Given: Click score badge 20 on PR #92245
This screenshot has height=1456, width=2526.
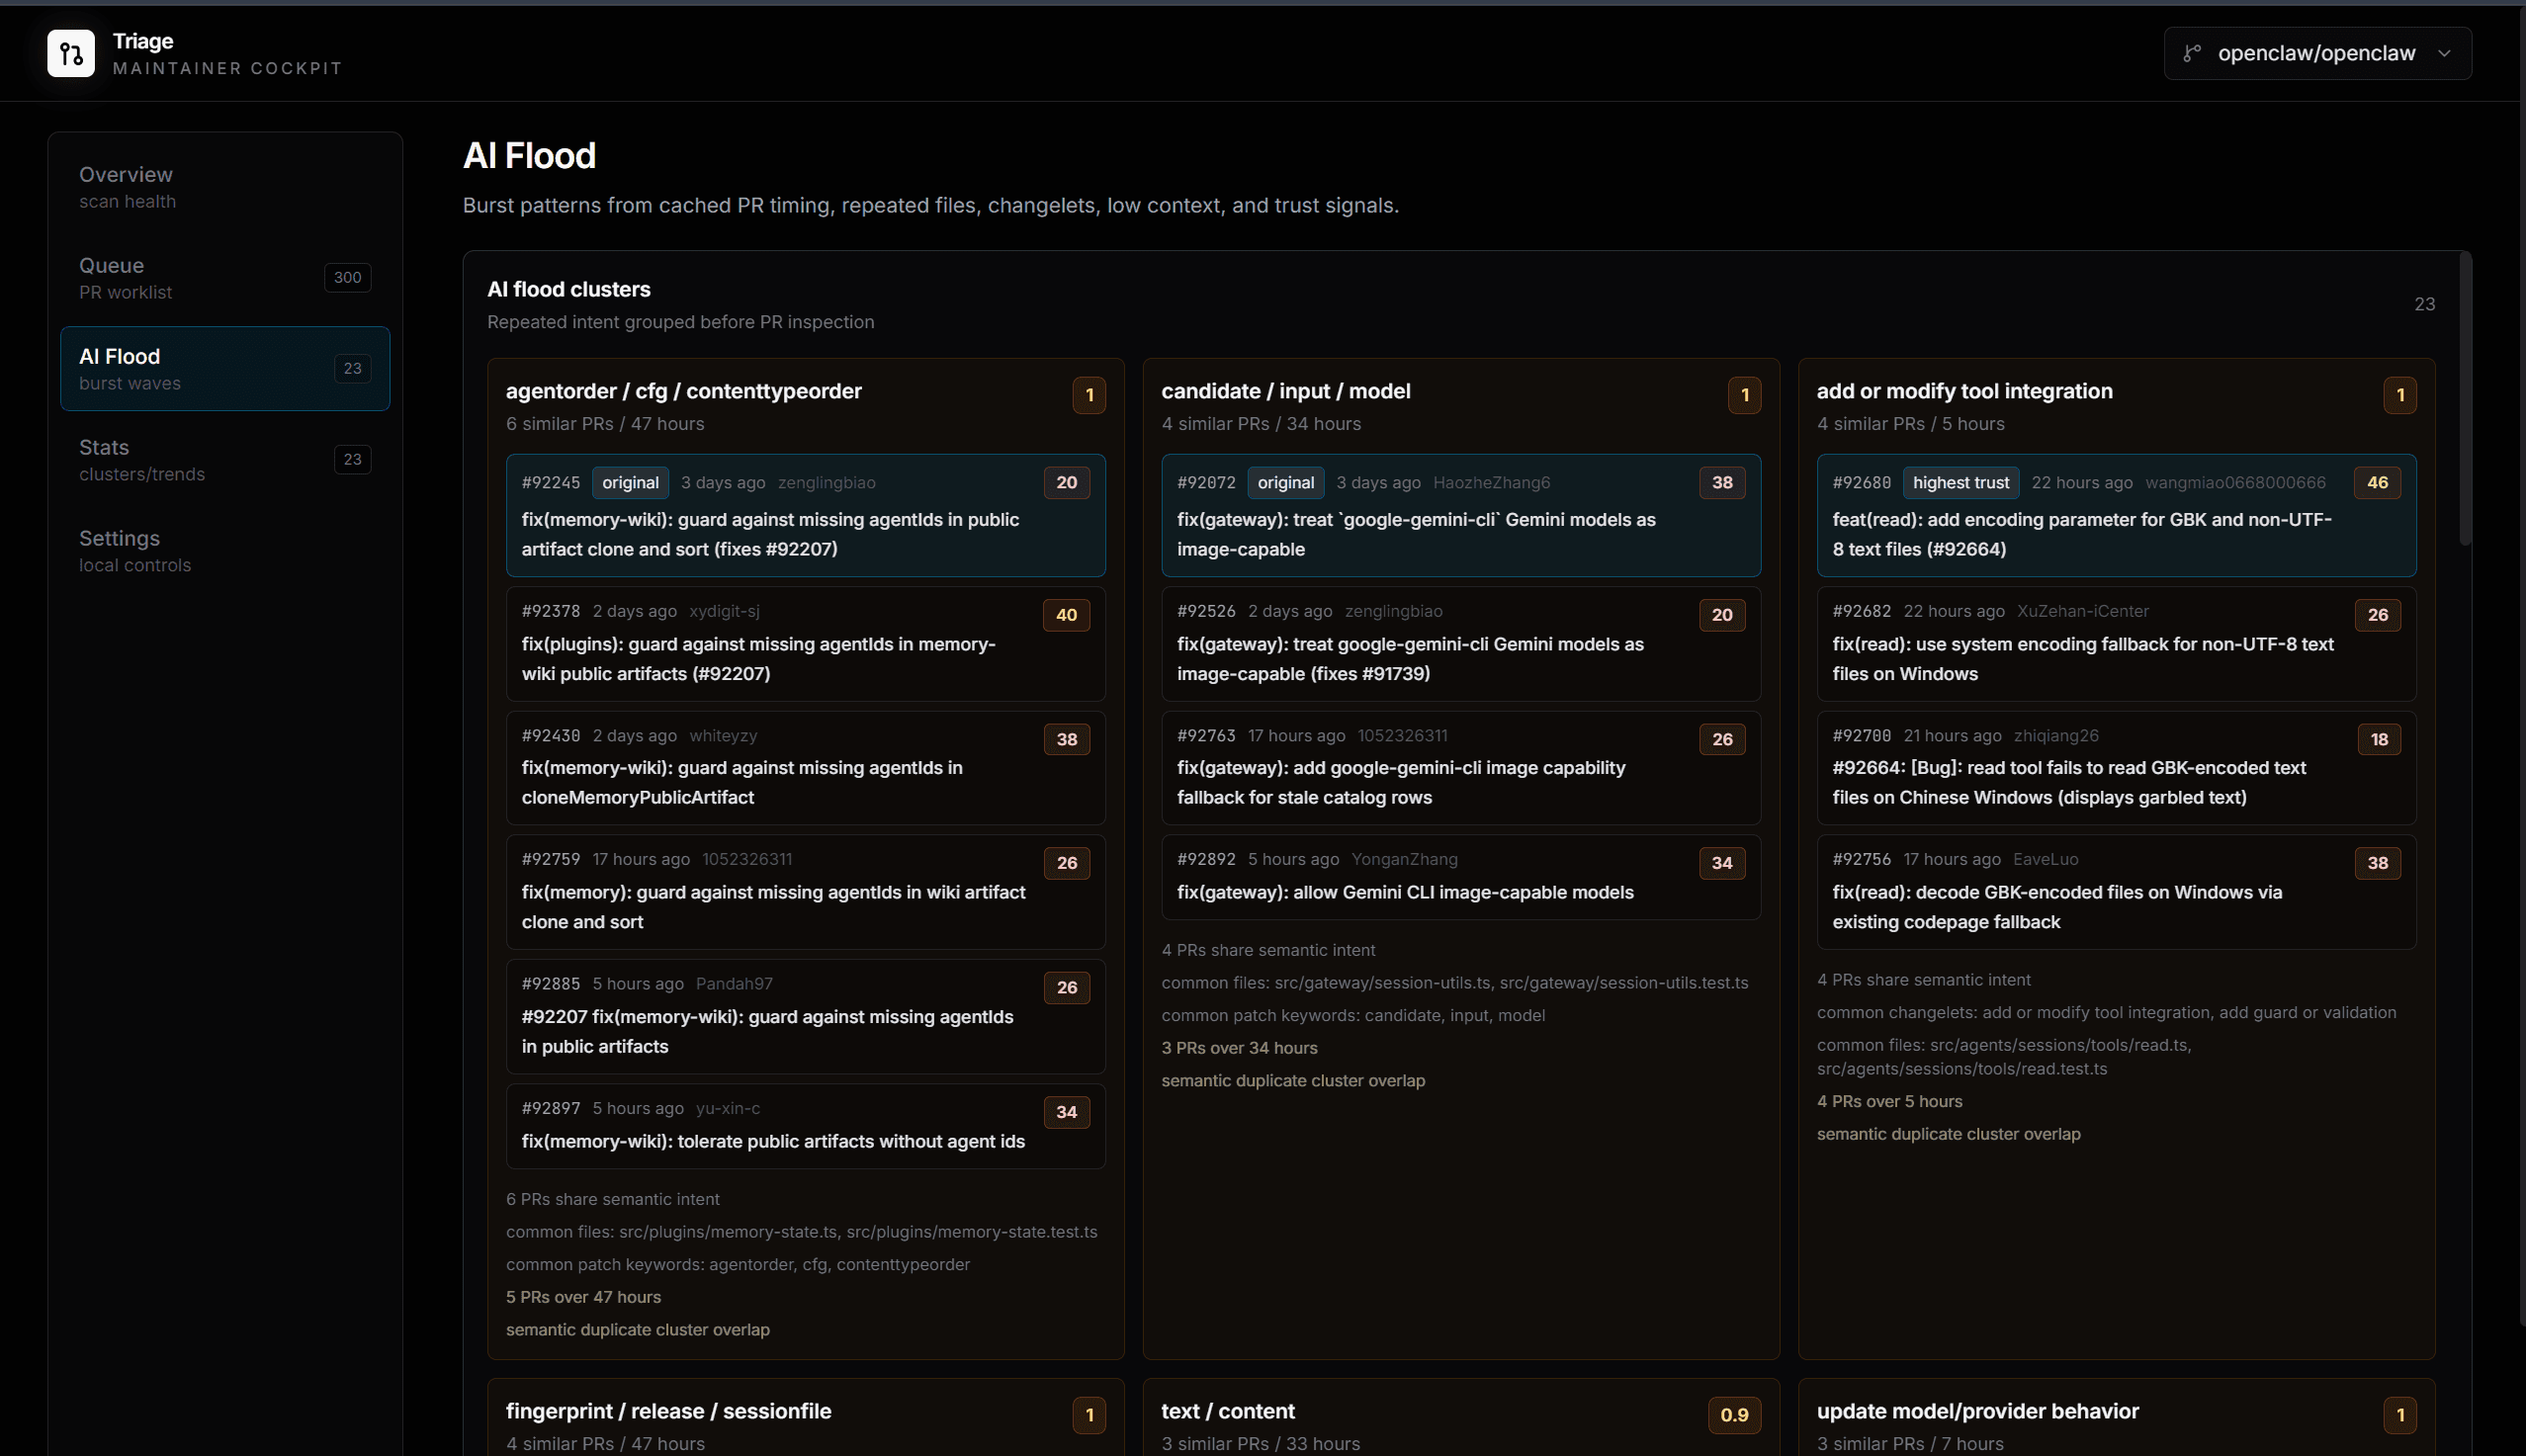Looking at the screenshot, I should coord(1067,483).
